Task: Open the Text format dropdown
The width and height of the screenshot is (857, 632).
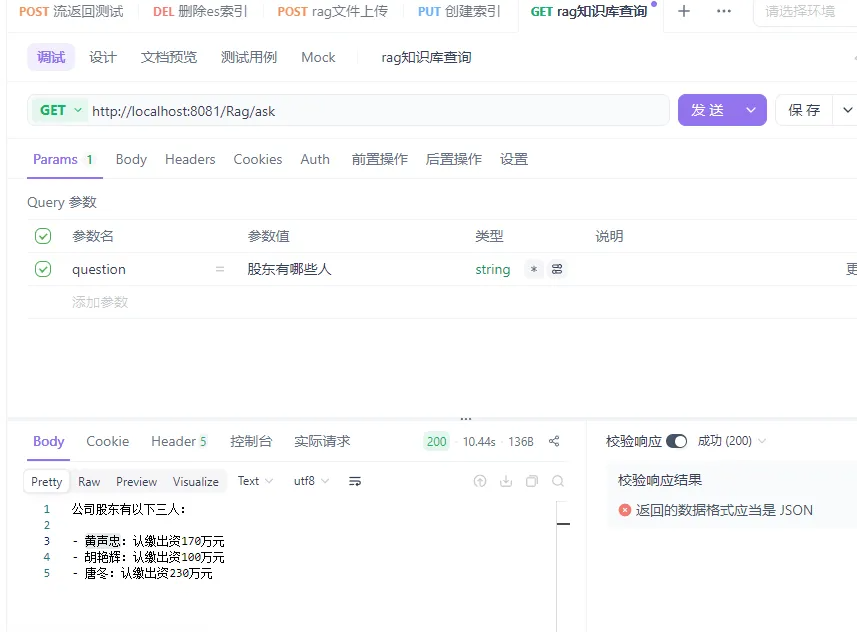Action: pos(255,481)
